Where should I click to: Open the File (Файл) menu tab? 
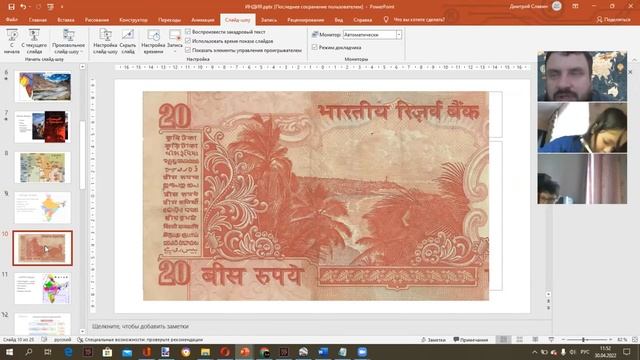(x=11, y=20)
